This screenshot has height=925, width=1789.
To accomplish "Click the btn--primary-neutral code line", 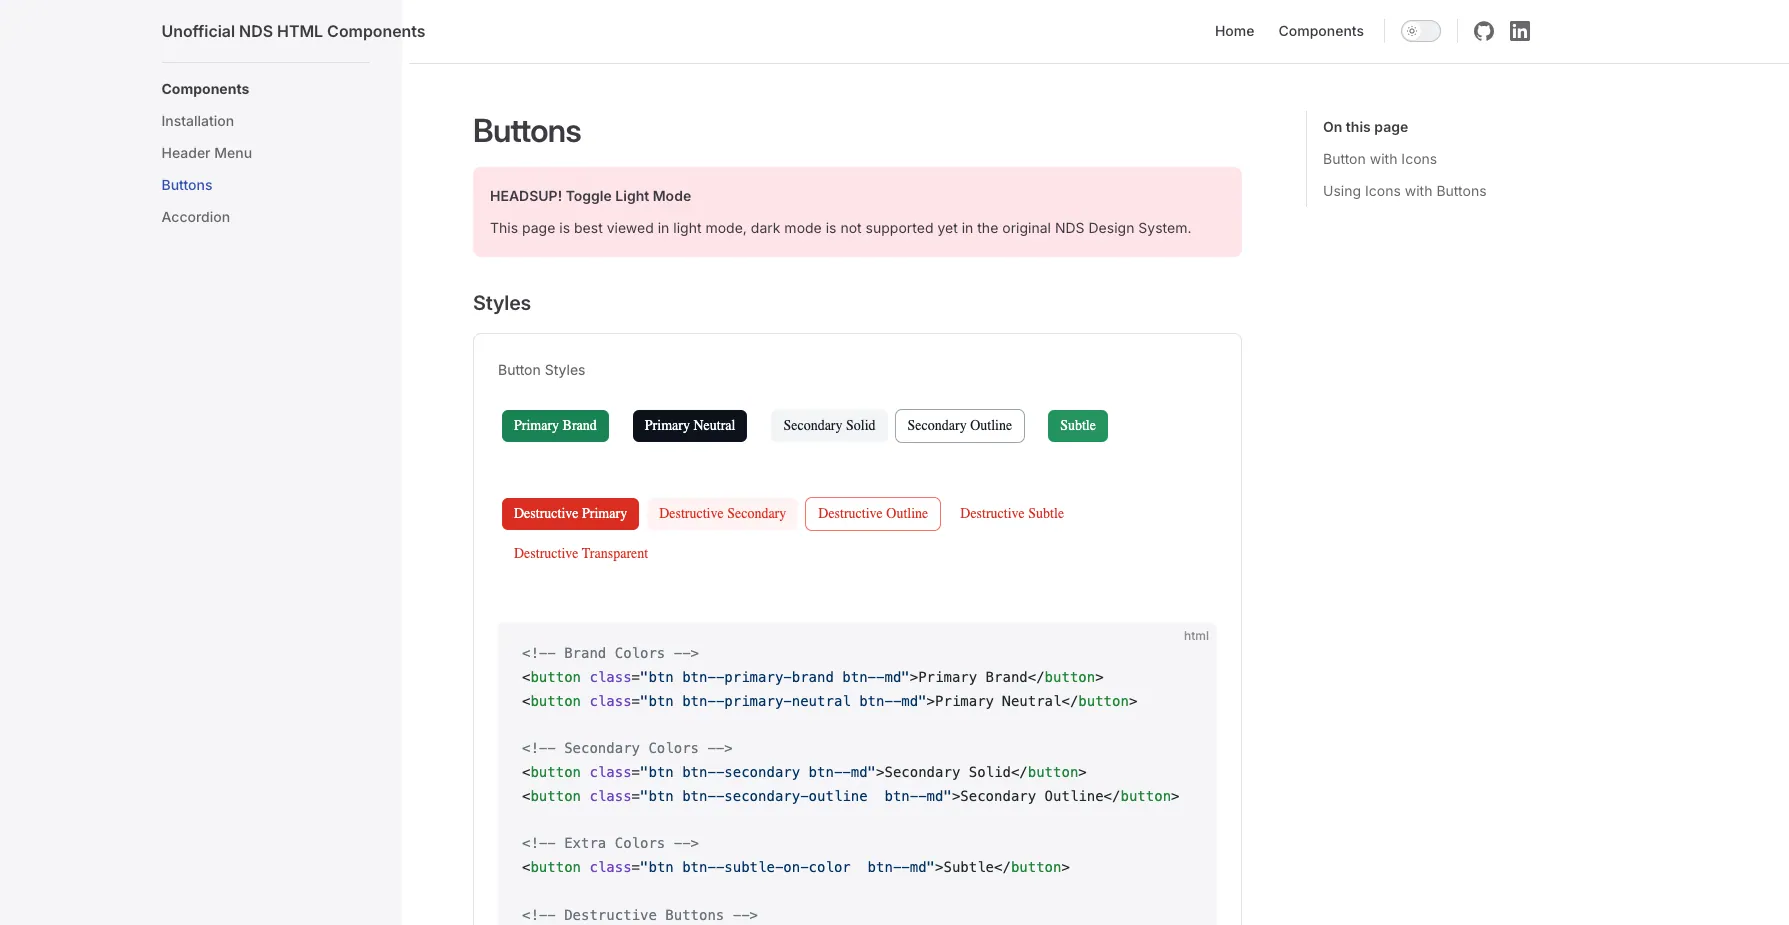I will tap(829, 701).
